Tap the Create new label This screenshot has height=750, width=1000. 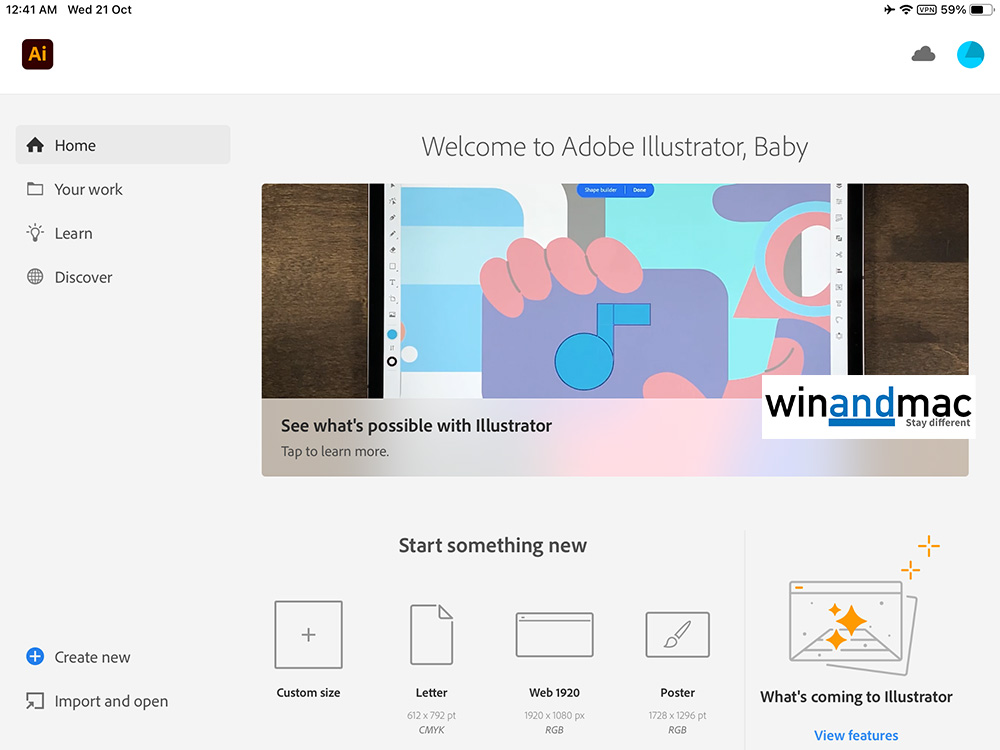click(92, 657)
